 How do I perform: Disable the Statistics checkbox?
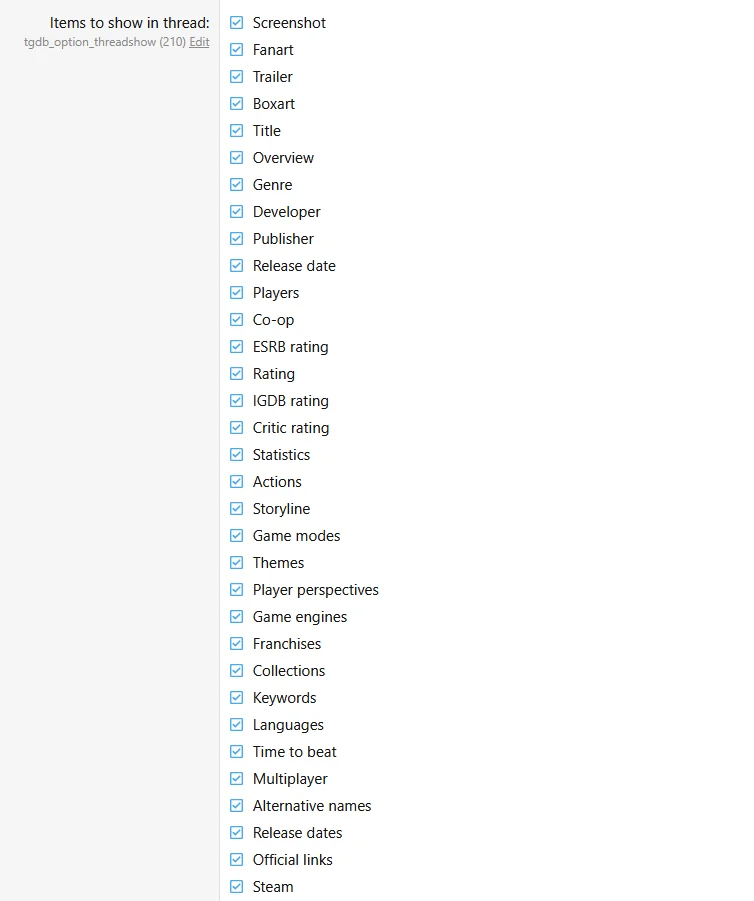[x=236, y=455]
